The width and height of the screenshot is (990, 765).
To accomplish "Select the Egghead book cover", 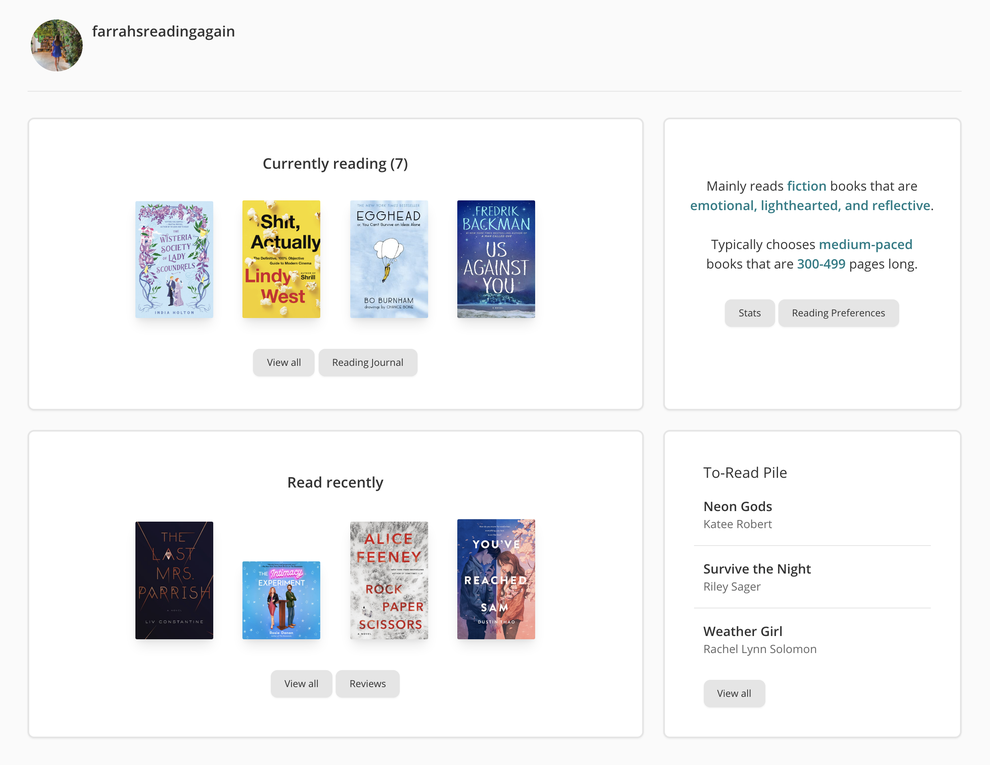I will [x=389, y=259].
